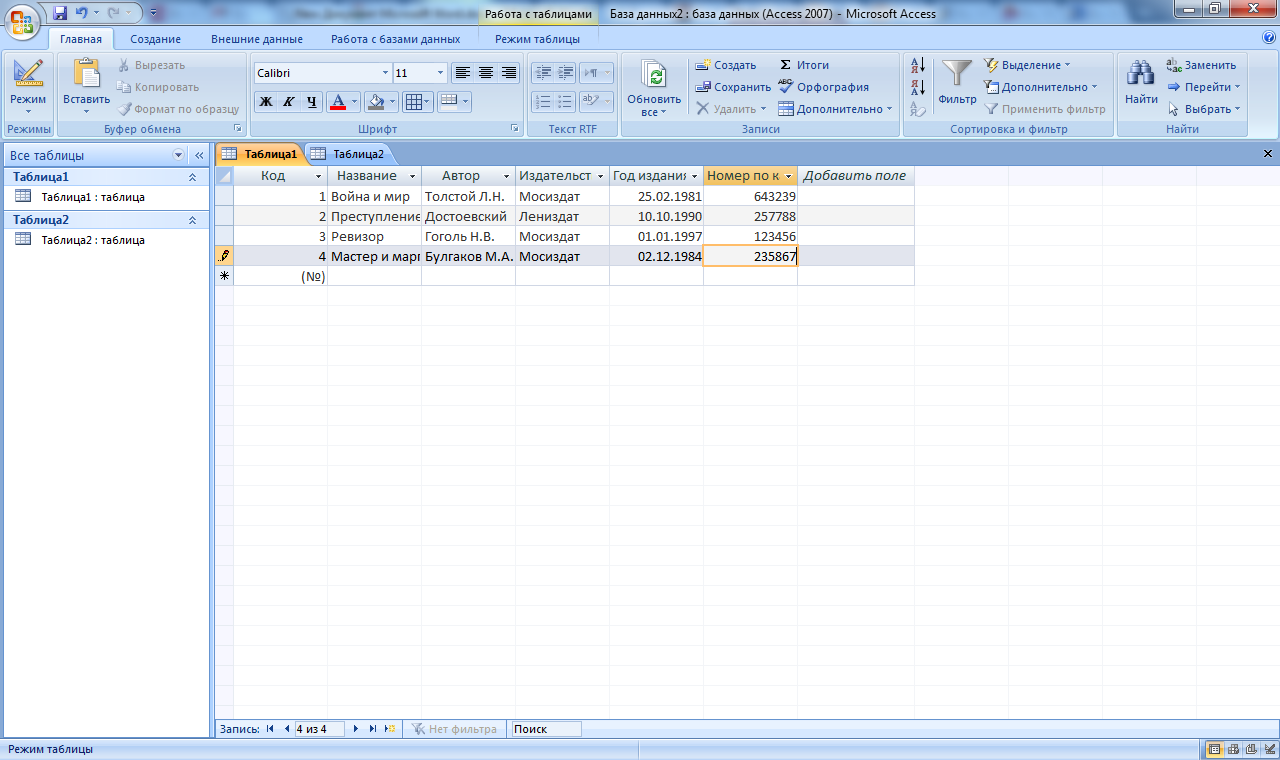Open the Calibri font name combo box

tap(322, 73)
